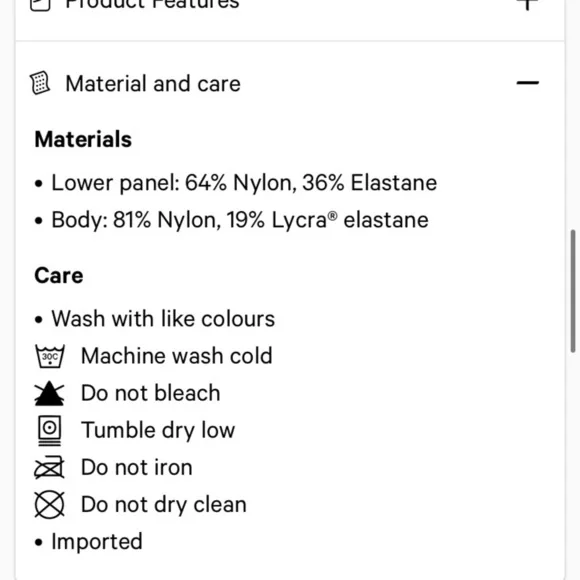Viewport: 580px width, 580px height.
Task: Click Lower panel 64% Nylon line
Action: coord(244,183)
